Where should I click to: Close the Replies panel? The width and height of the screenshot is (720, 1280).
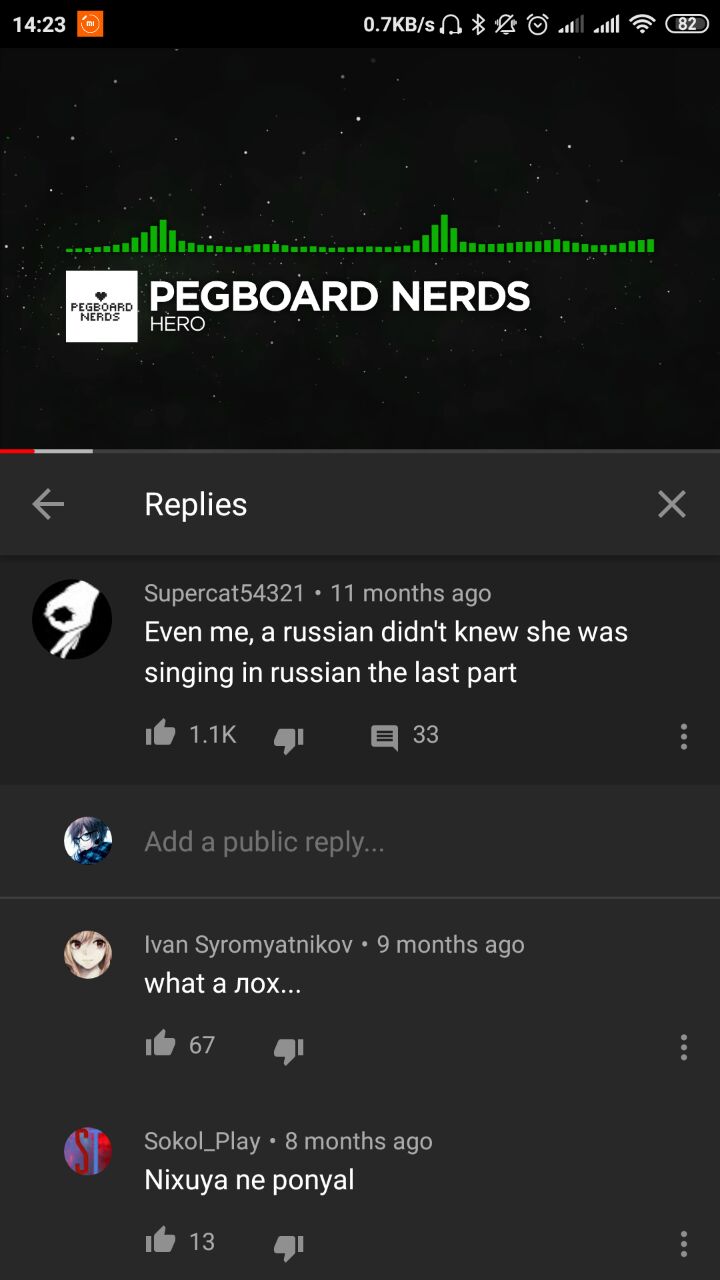tap(672, 504)
